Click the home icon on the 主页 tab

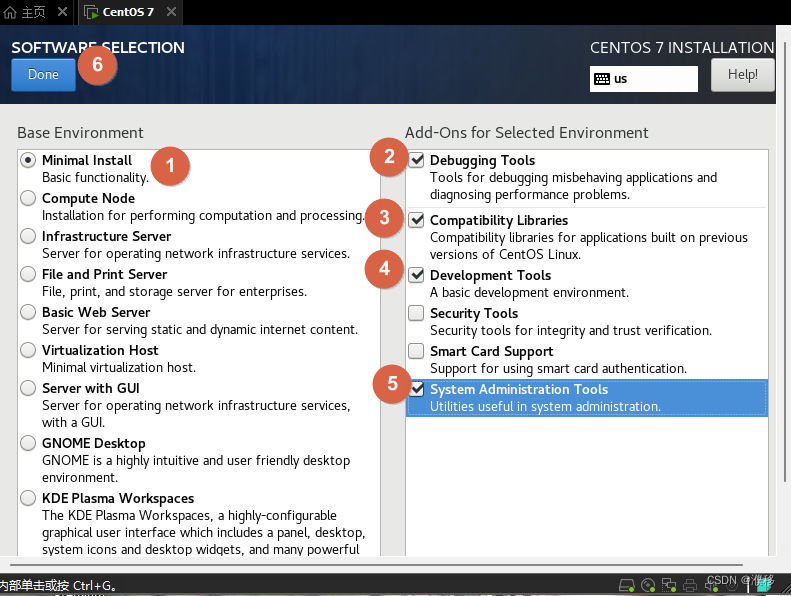[x=10, y=12]
